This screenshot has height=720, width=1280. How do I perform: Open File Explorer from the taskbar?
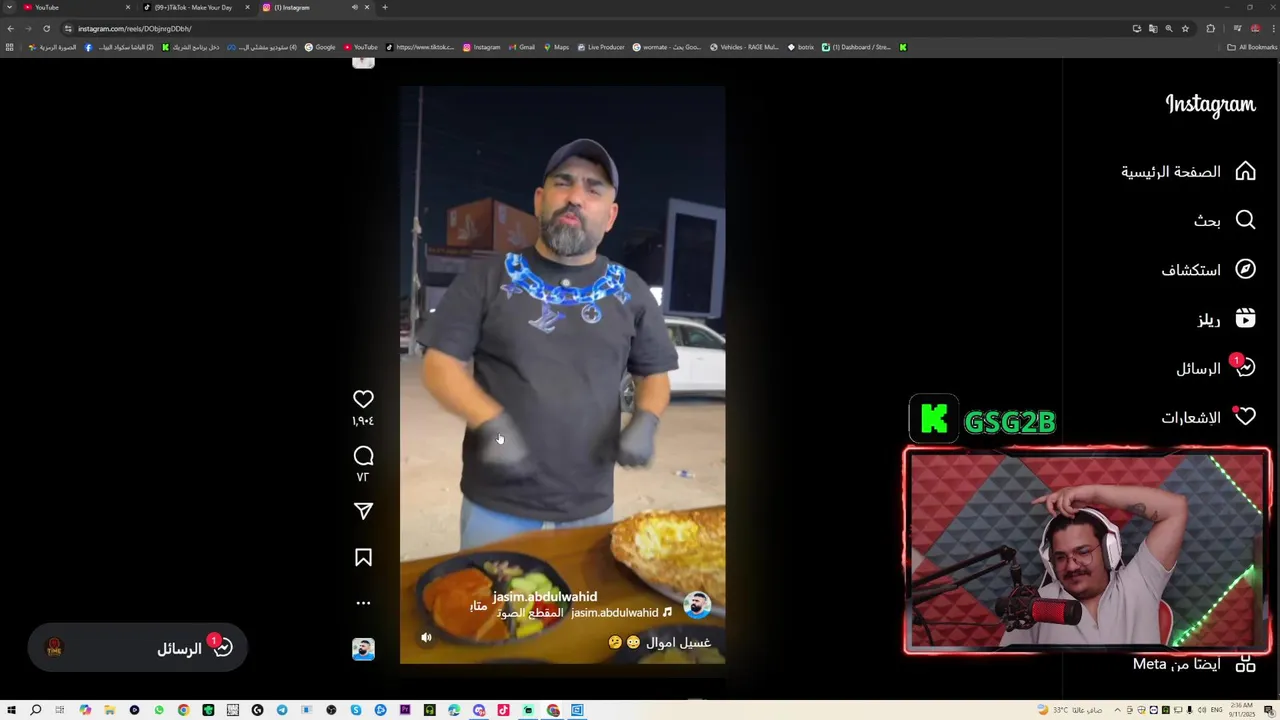pos(109,710)
